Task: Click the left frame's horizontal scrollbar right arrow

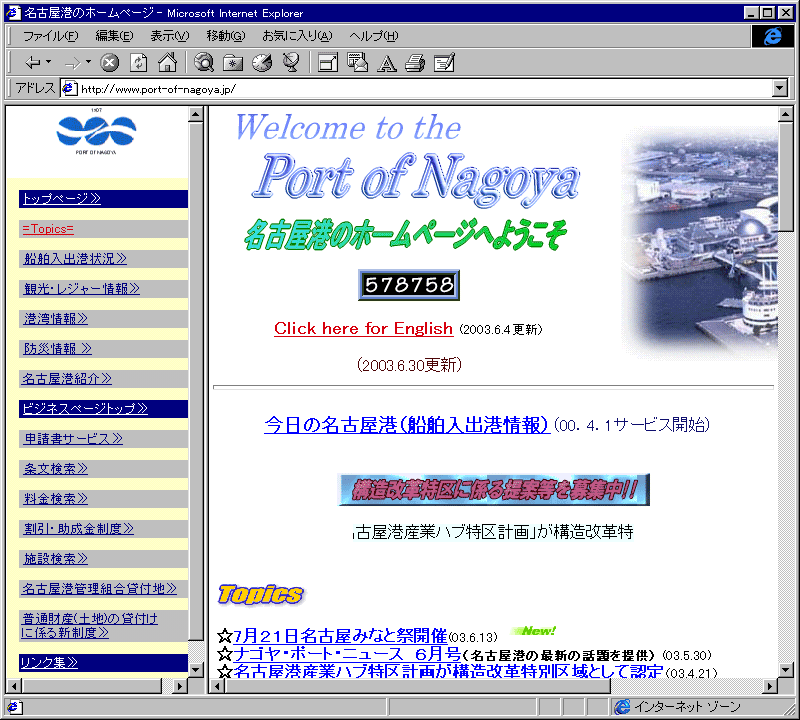Action: 180,686
